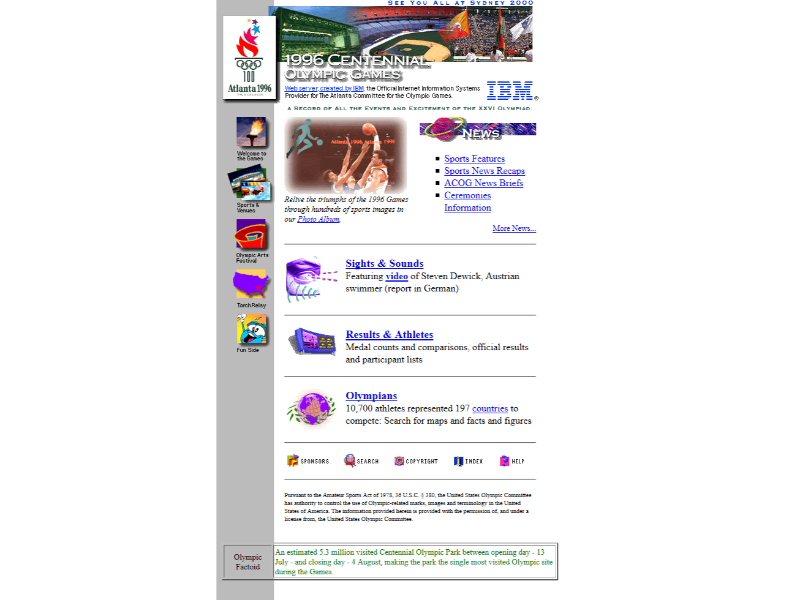The height and width of the screenshot is (600, 800).
Task: Open Help in the bottom navigation
Action: click(512, 461)
